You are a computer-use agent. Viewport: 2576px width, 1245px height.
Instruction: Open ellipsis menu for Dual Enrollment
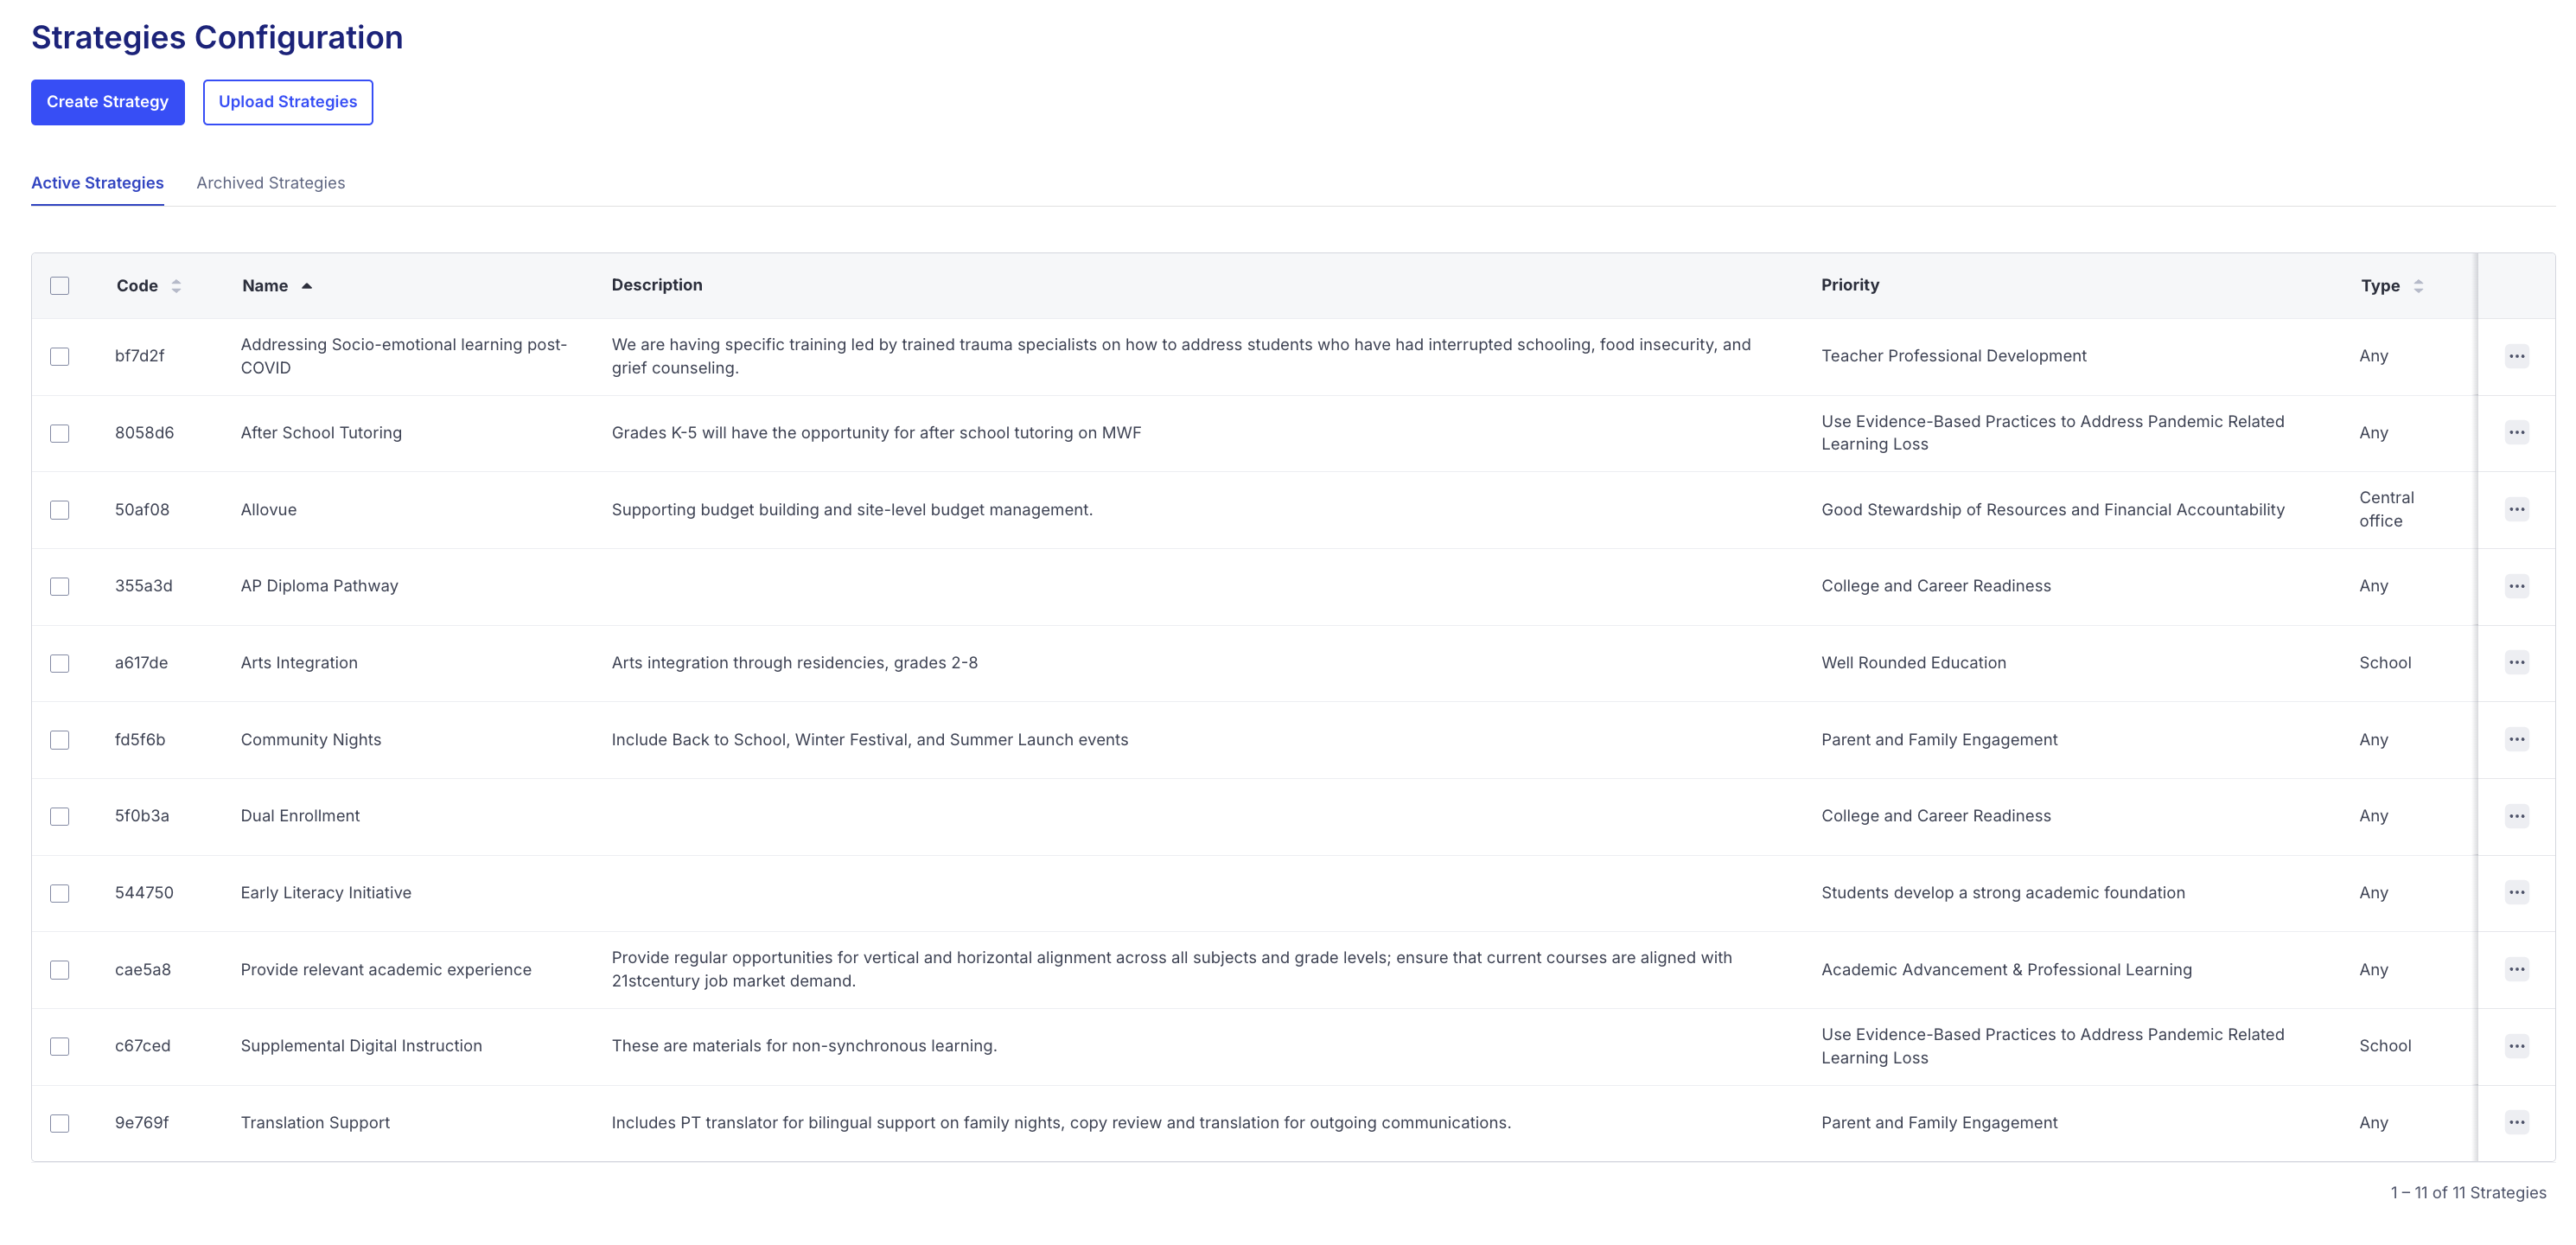2516,816
